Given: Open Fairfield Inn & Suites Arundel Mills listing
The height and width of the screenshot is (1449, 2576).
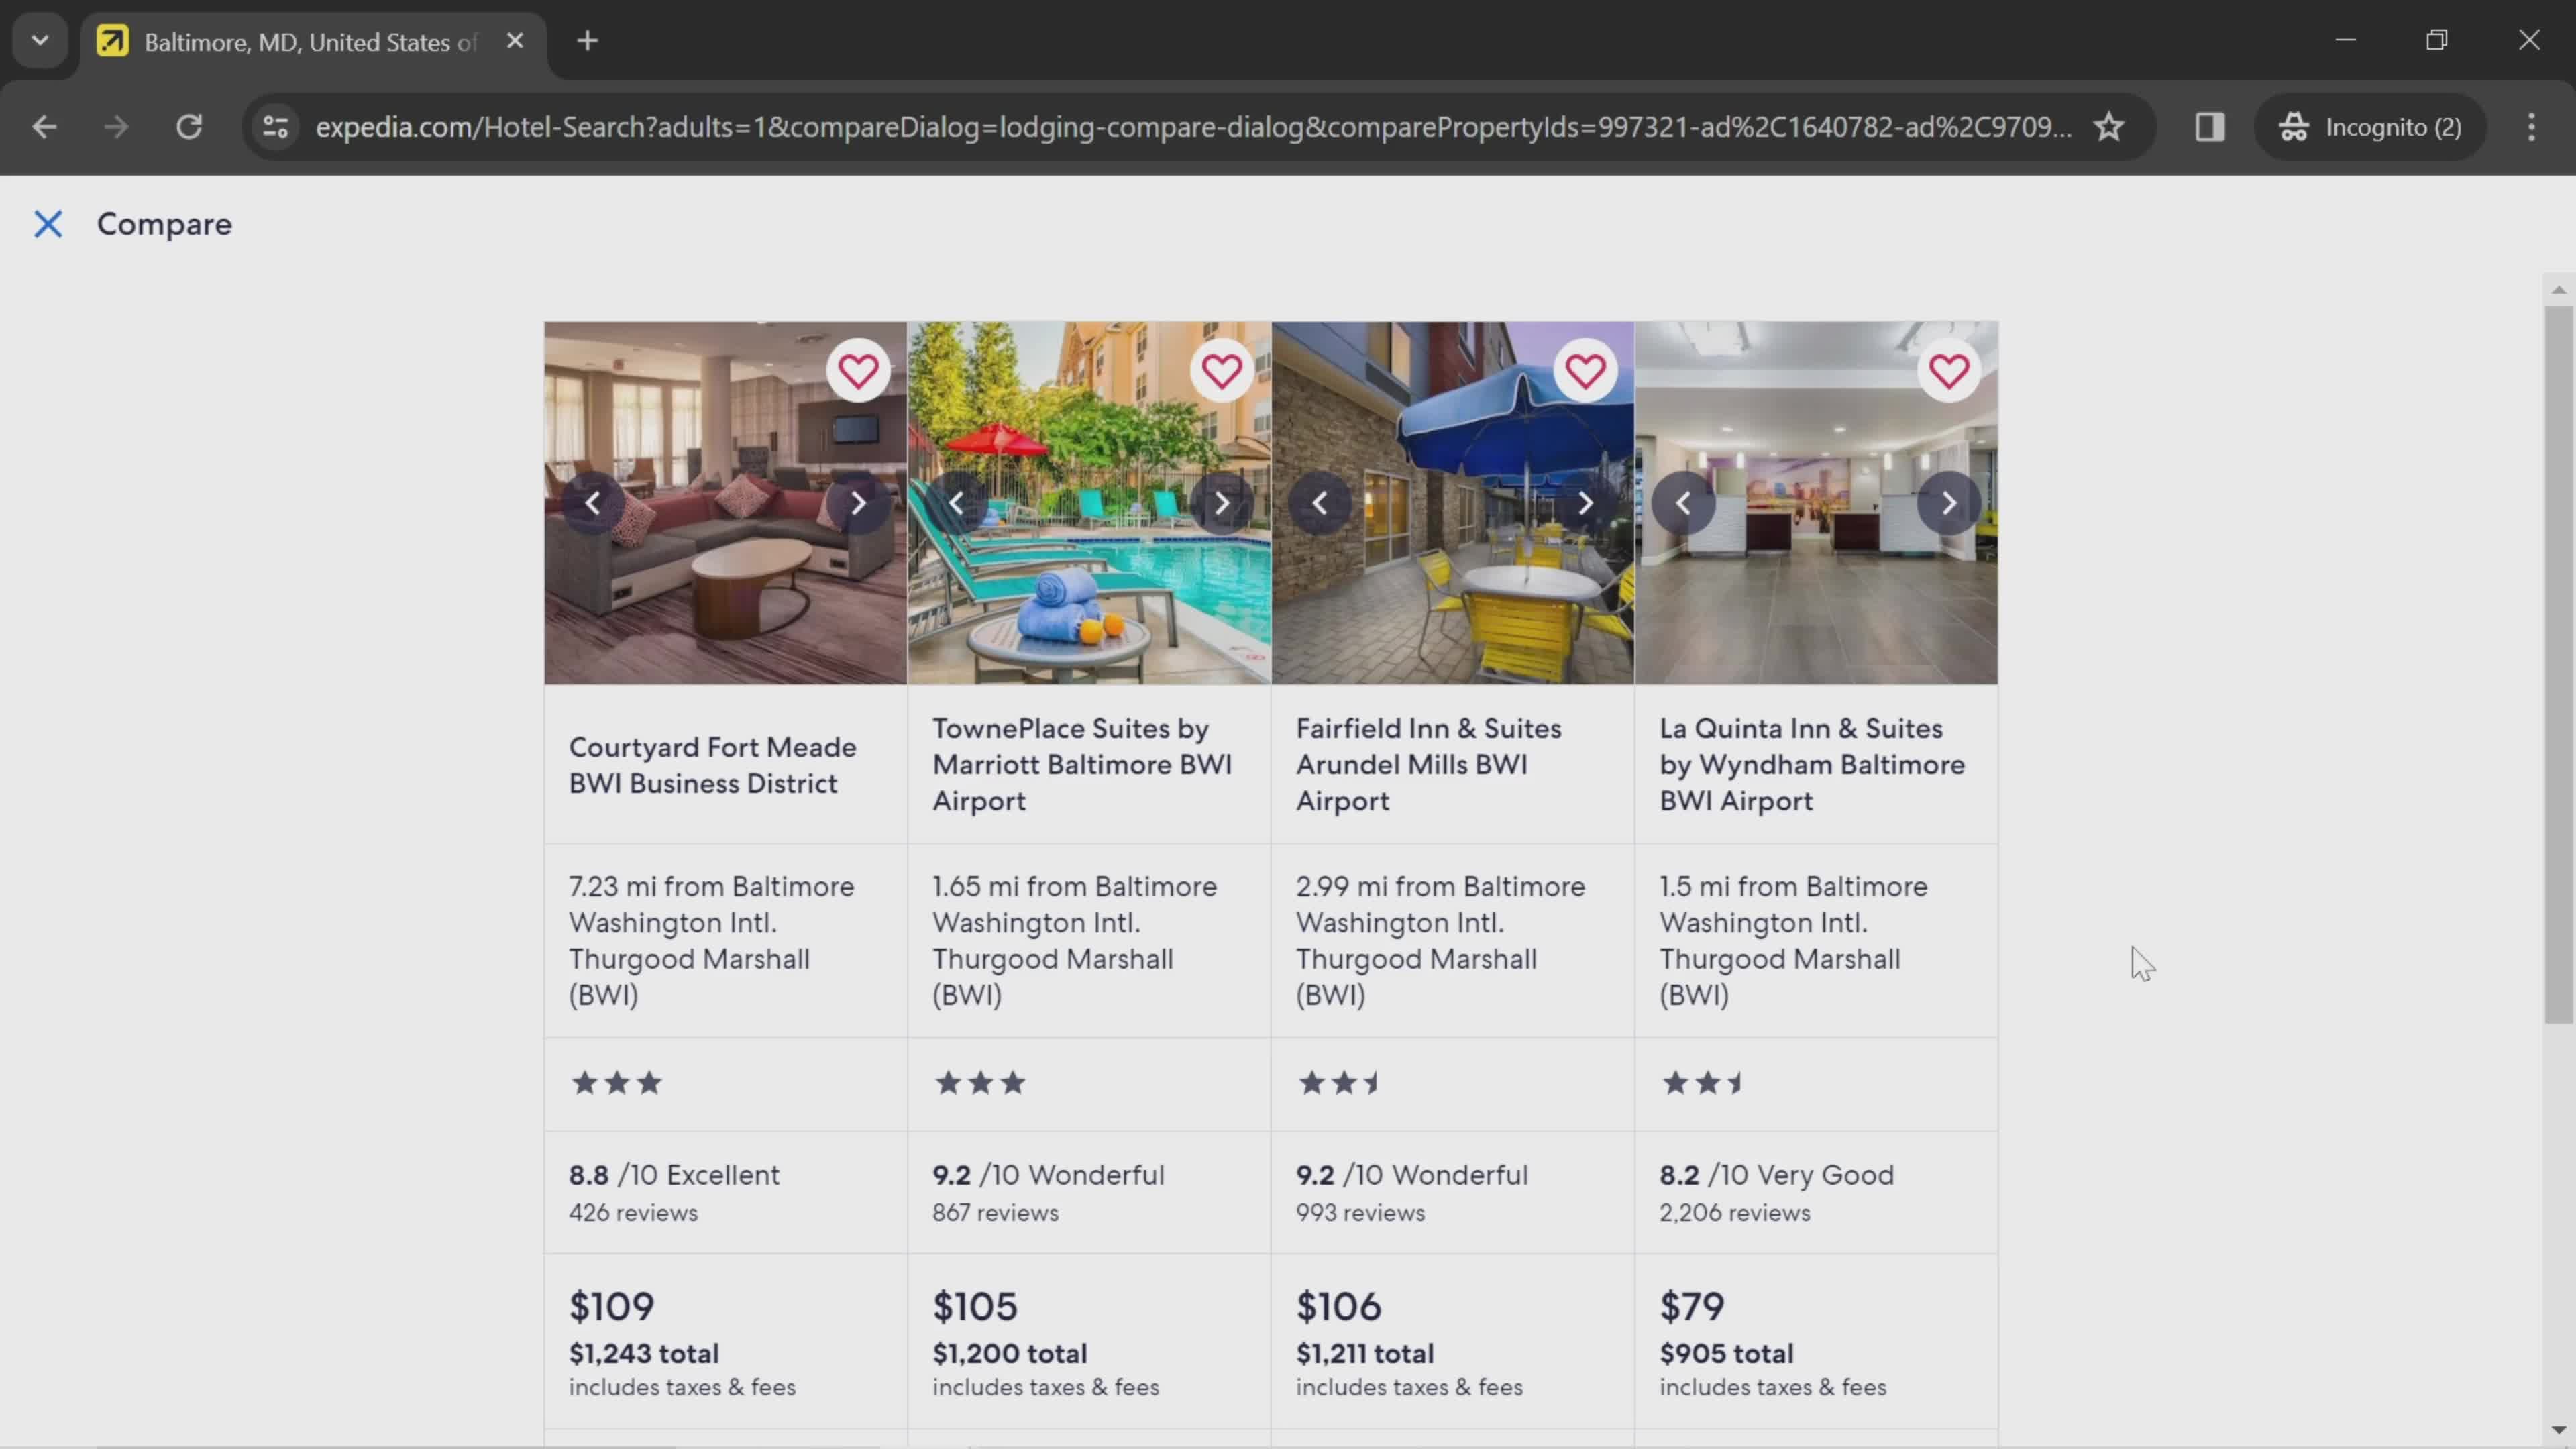Looking at the screenshot, I should [x=1428, y=765].
